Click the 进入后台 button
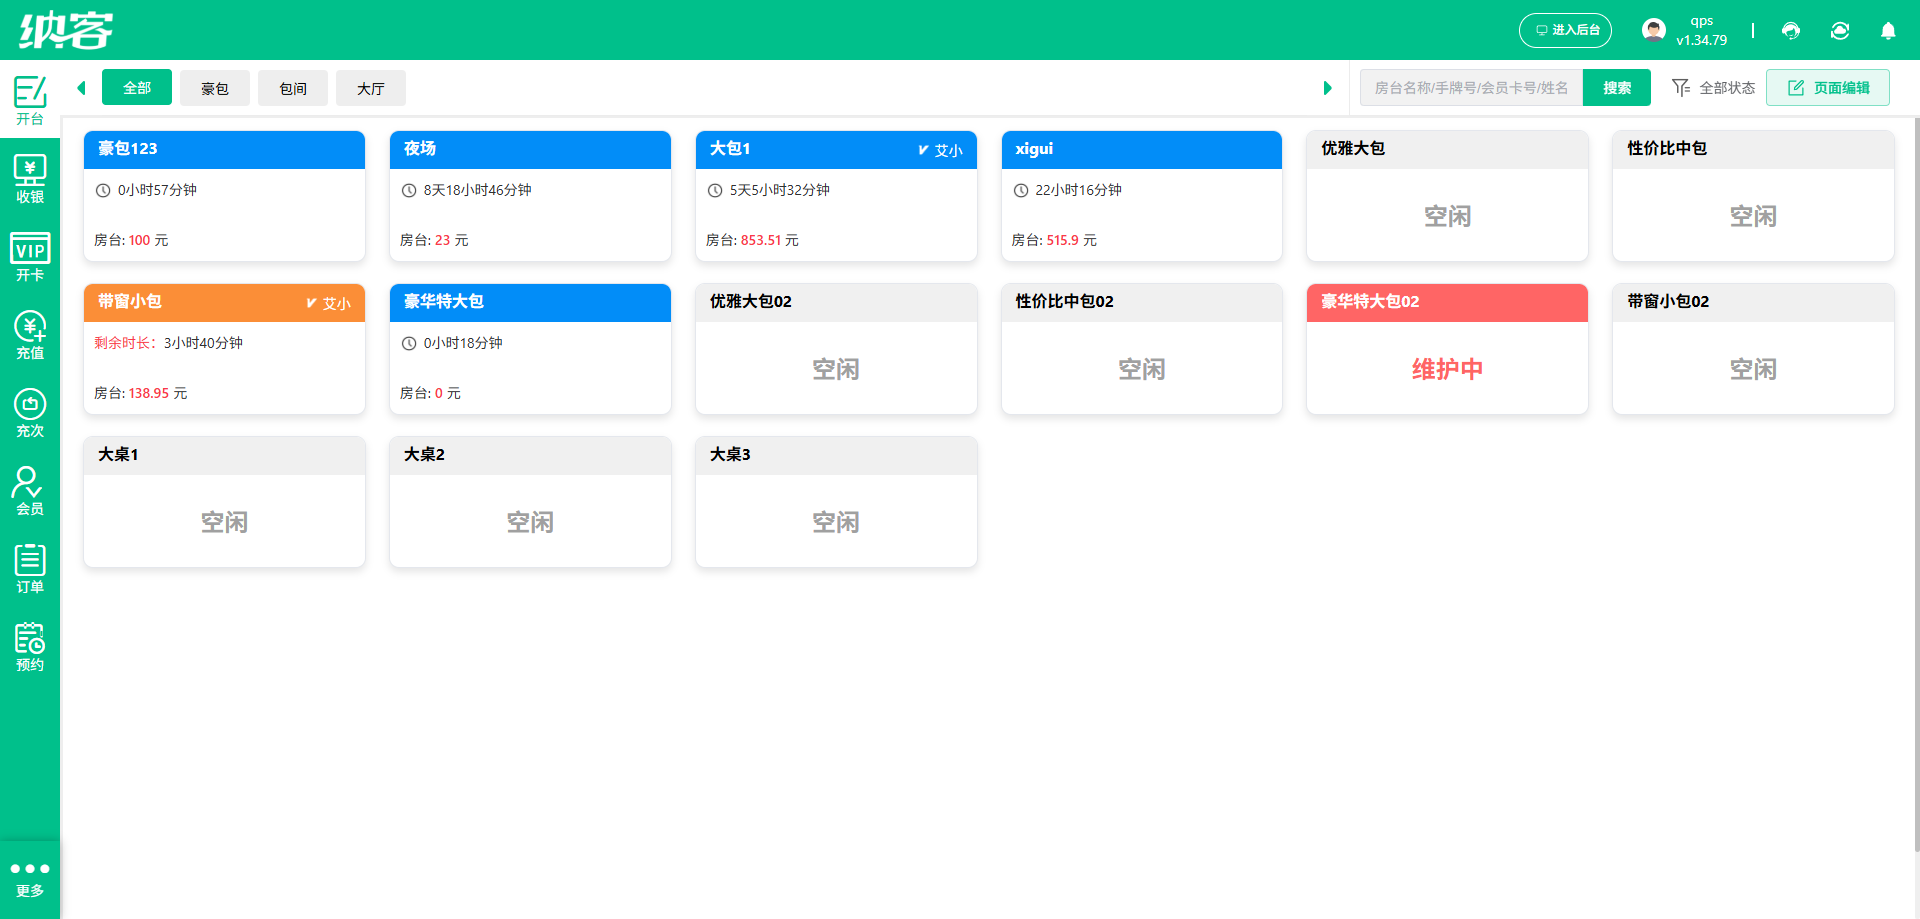The image size is (1920, 919). pos(1566,30)
